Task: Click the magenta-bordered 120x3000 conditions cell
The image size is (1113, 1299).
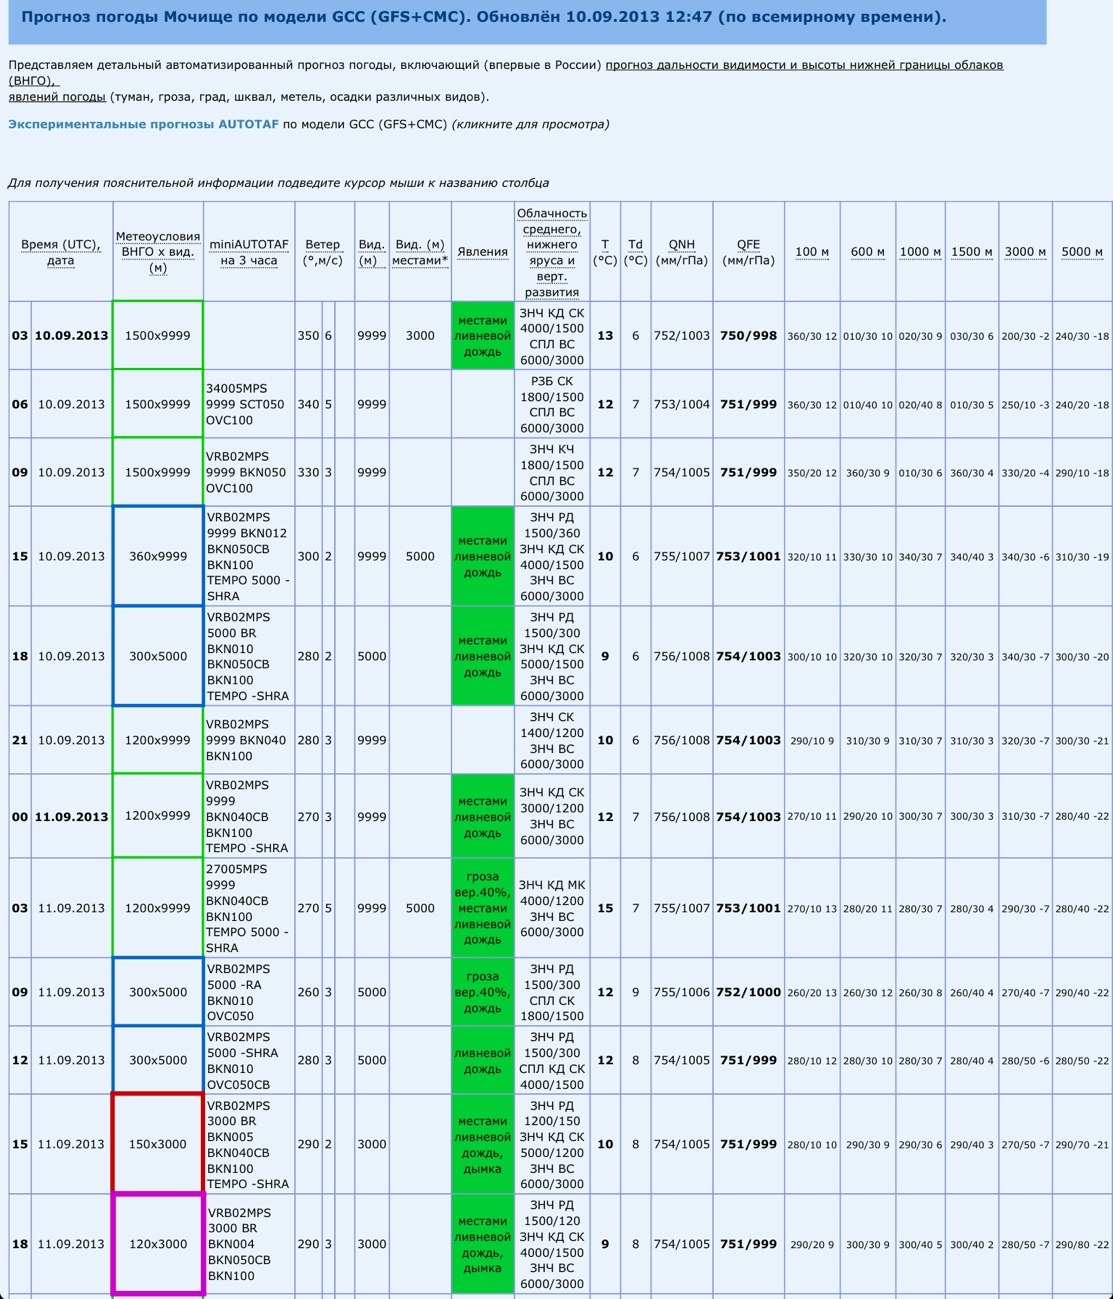Action: click(x=158, y=1244)
